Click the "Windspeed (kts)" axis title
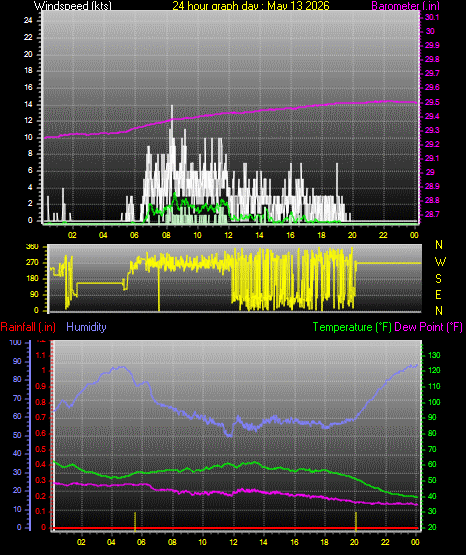The height and width of the screenshot is (555, 466). [73, 6]
